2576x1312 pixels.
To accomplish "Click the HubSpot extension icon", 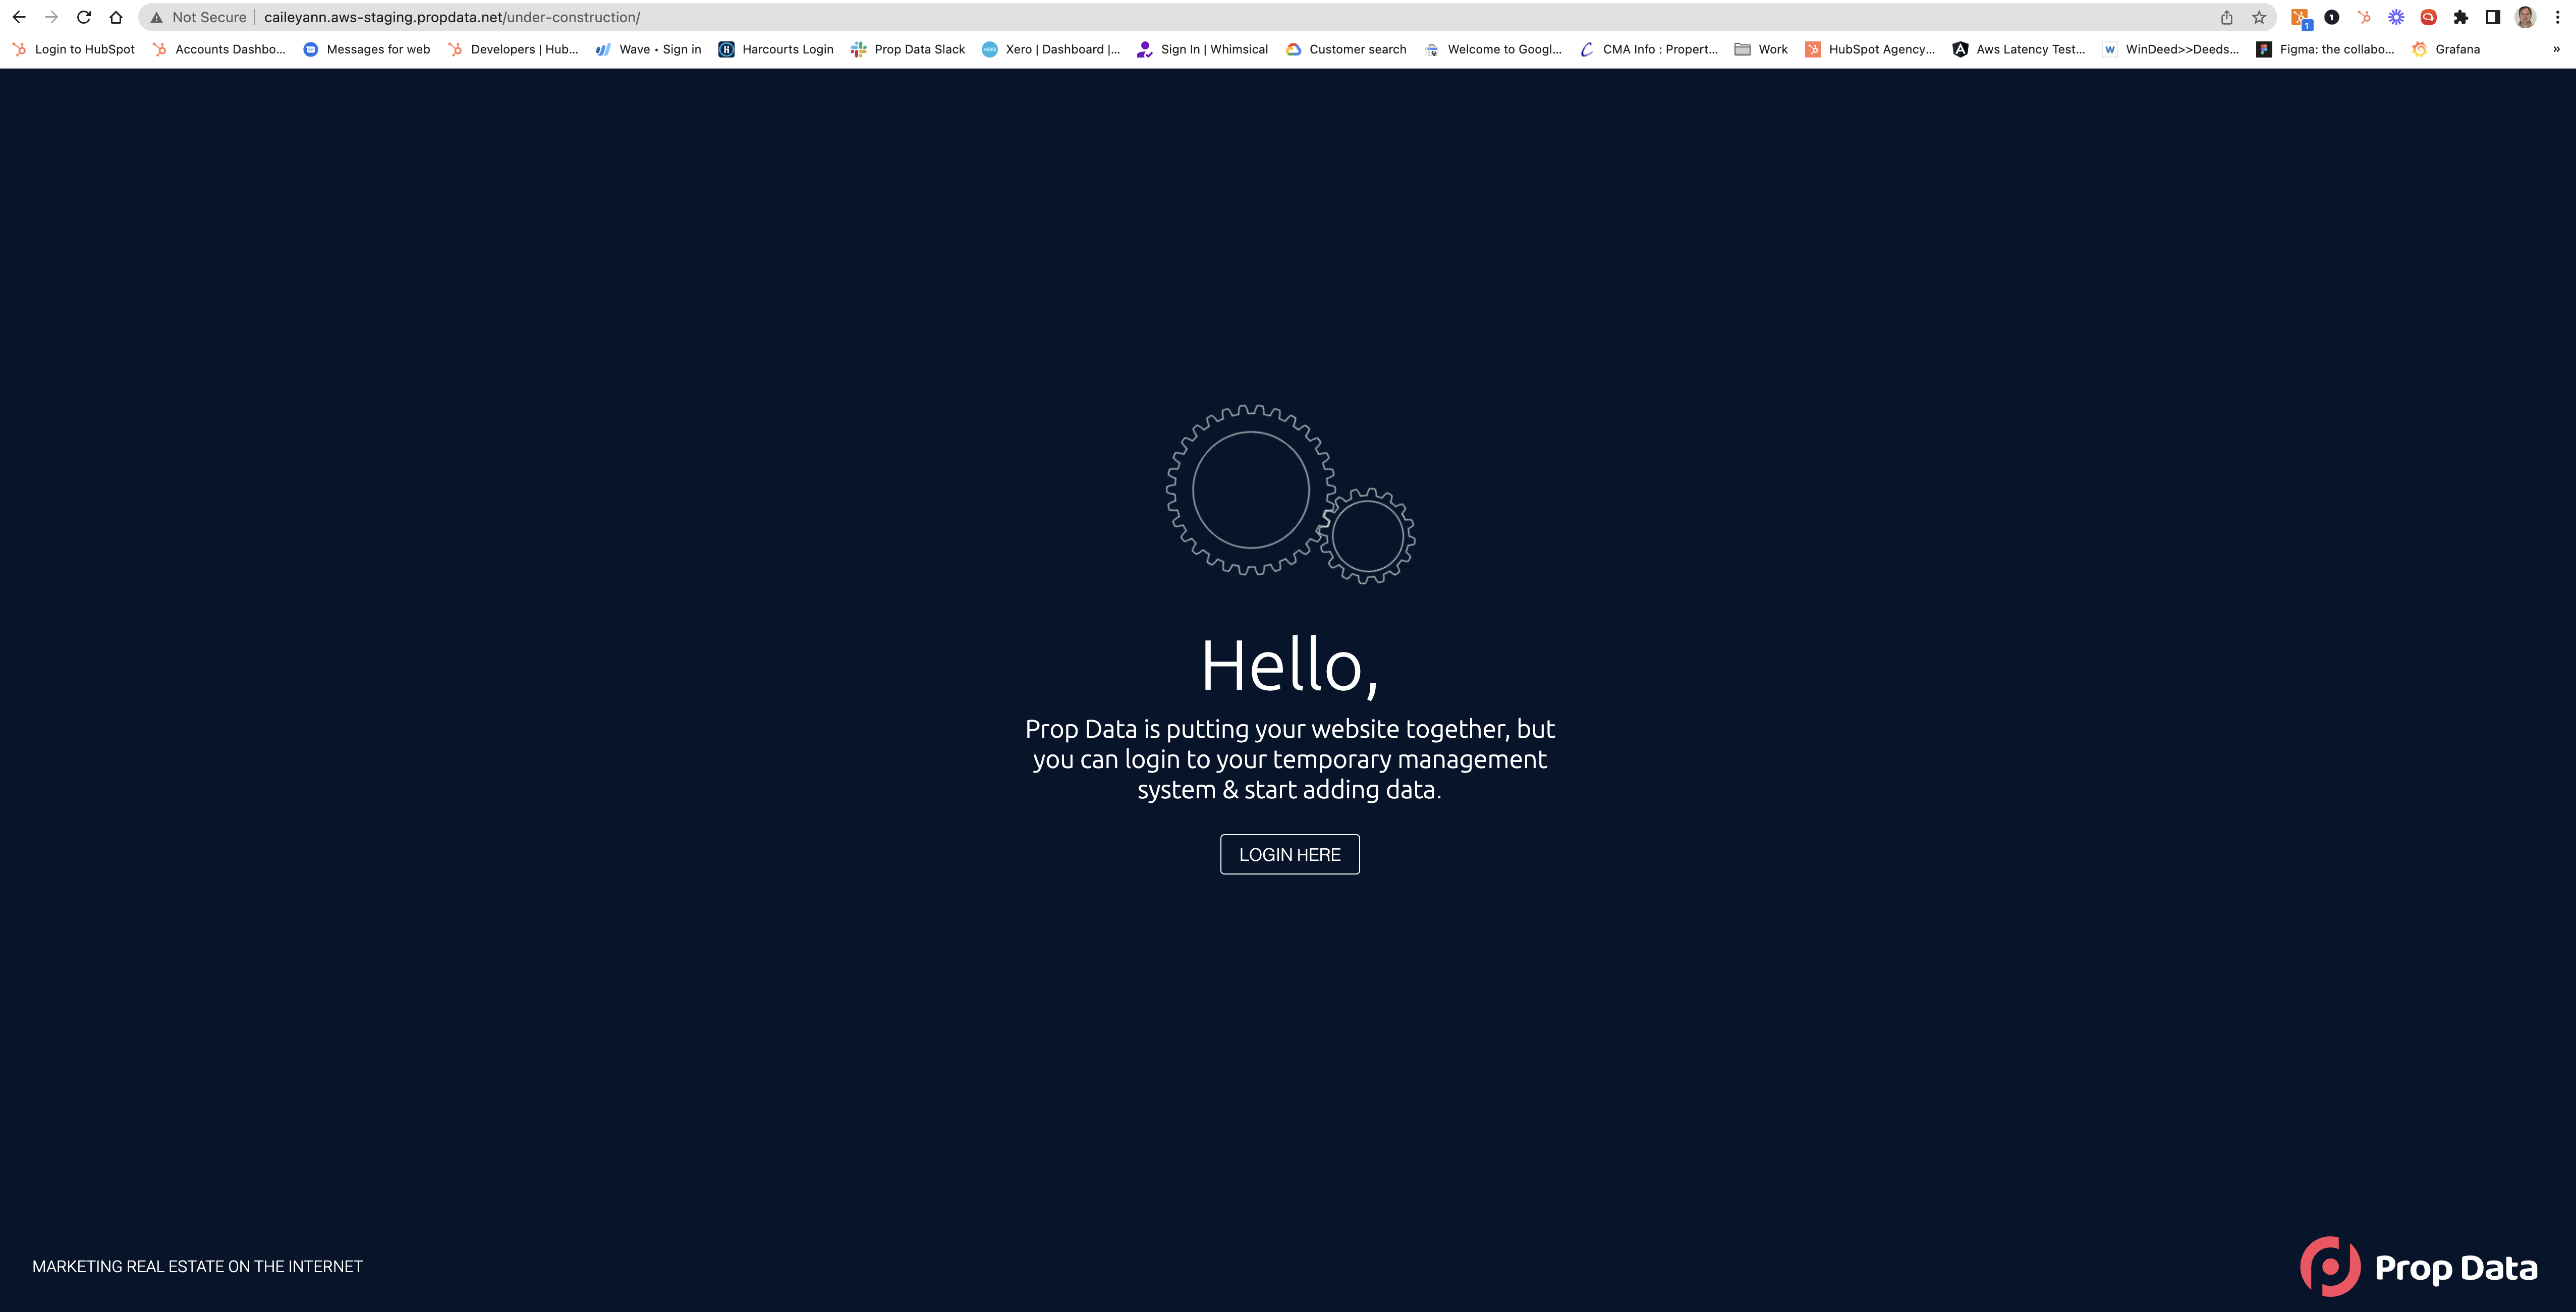I will [x=2364, y=17].
